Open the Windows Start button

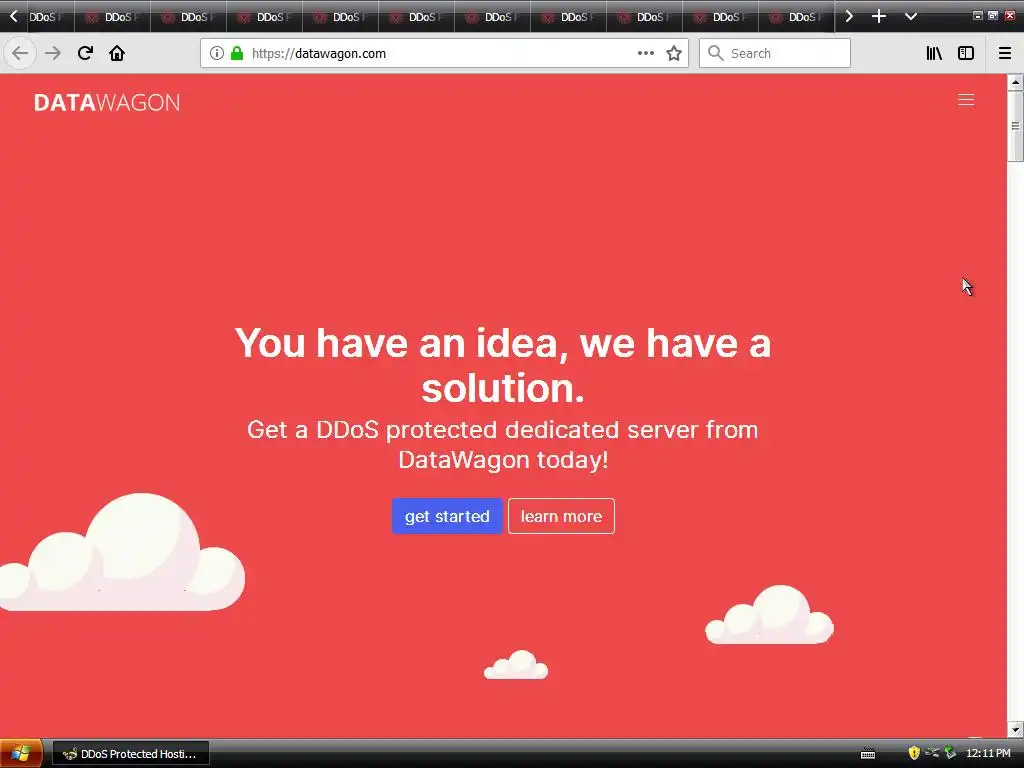pos(21,754)
